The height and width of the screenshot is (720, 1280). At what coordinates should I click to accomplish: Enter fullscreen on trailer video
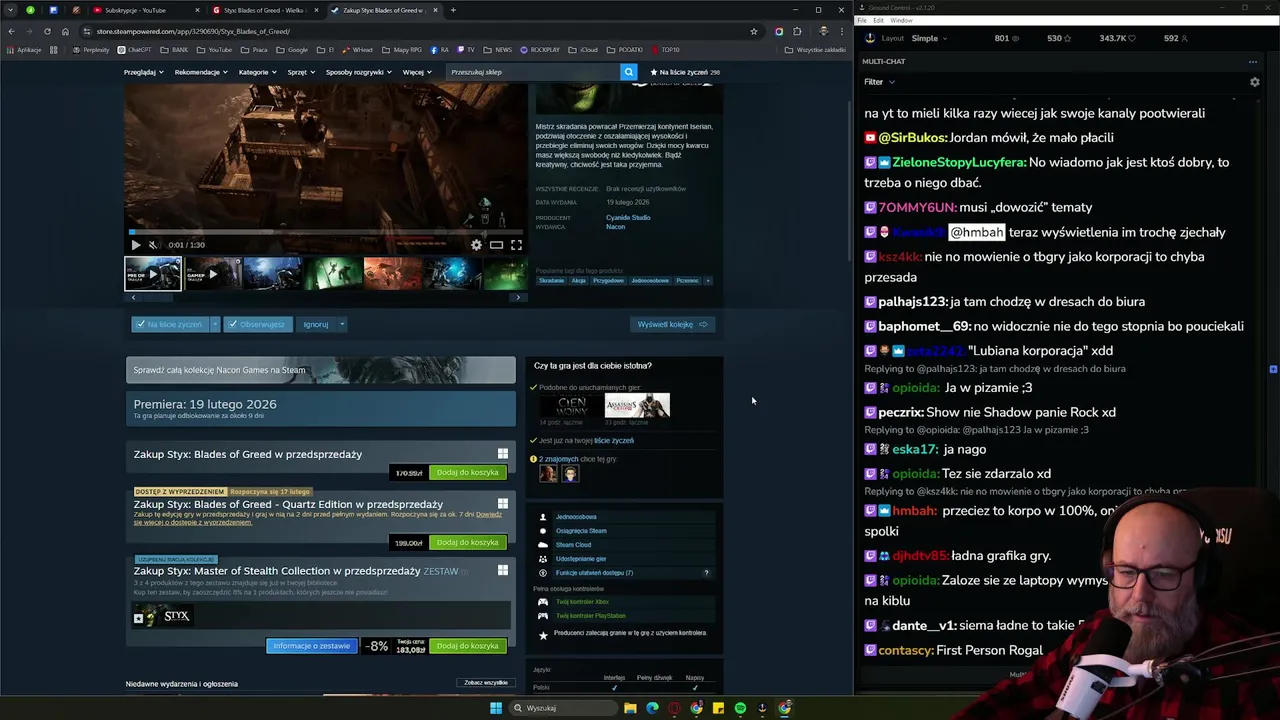point(516,245)
